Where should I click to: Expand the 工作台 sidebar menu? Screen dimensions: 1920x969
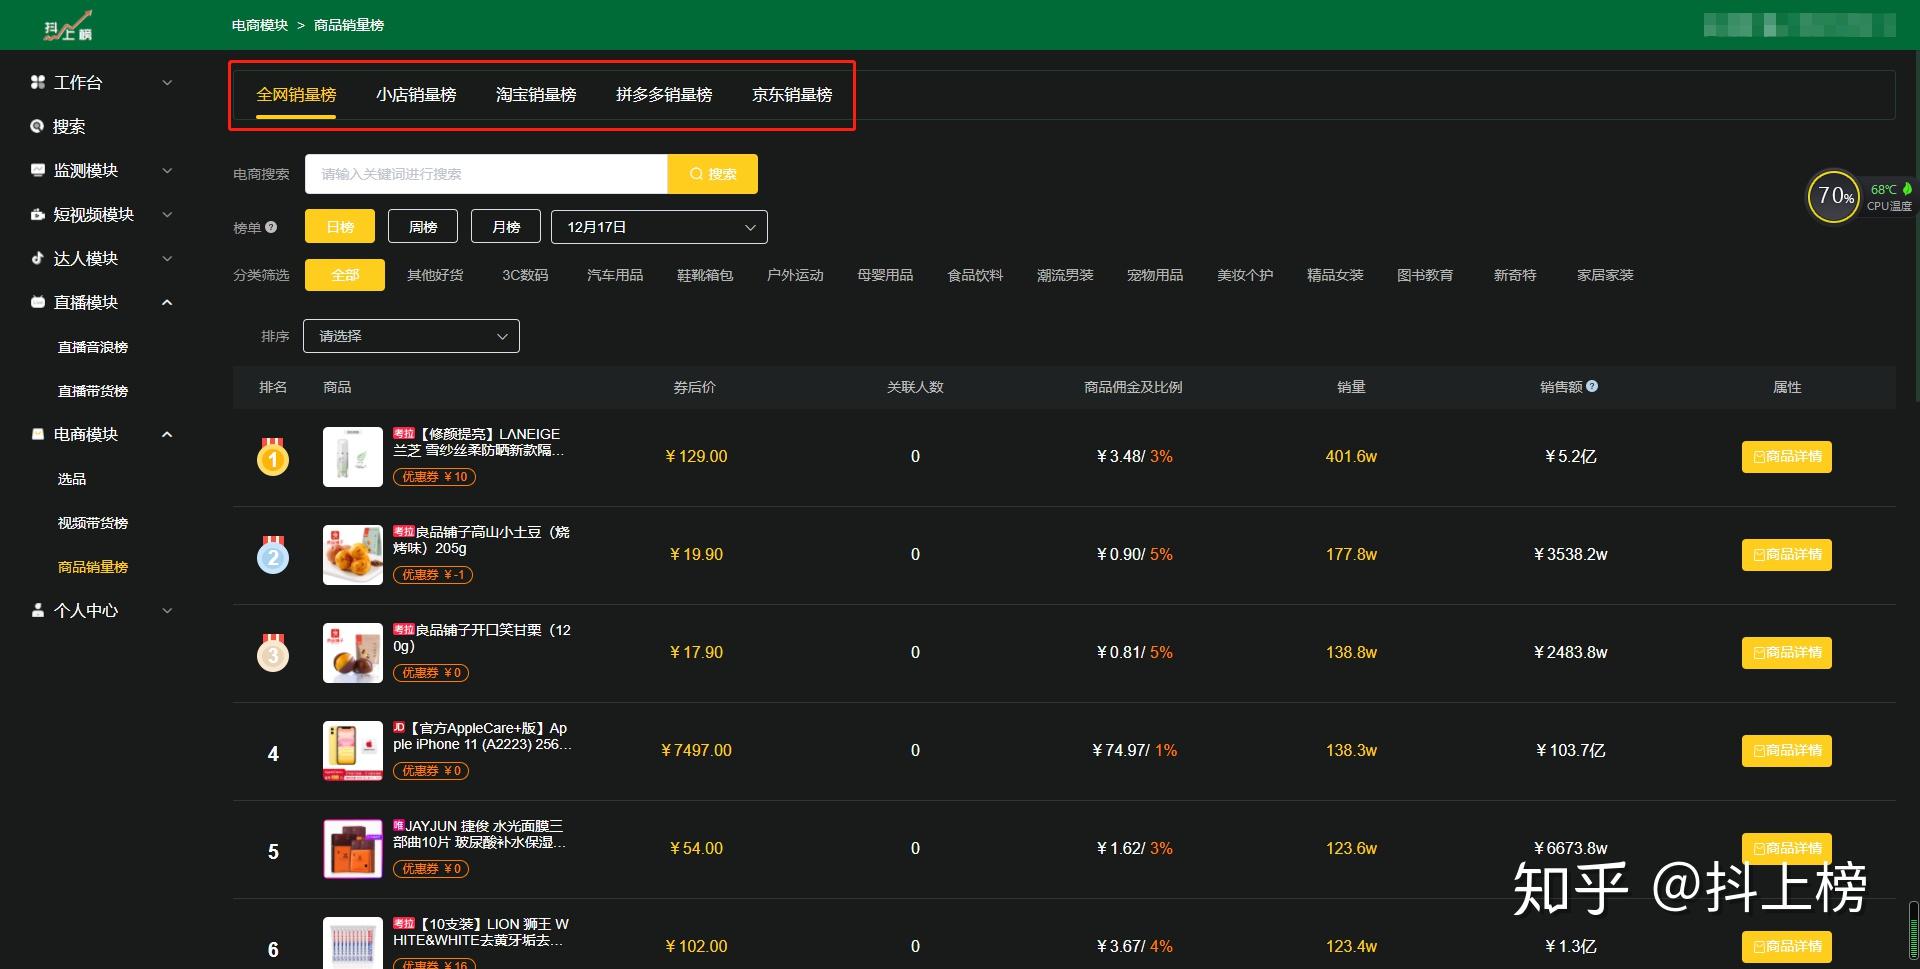[167, 82]
